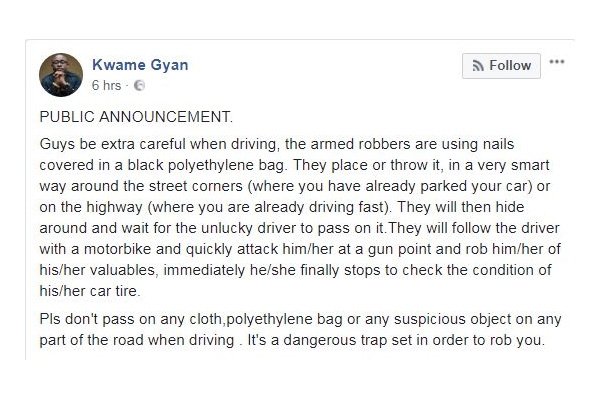Click the line starting 'on the highway'
This screenshot has height=400, width=600.
(x=282, y=207)
